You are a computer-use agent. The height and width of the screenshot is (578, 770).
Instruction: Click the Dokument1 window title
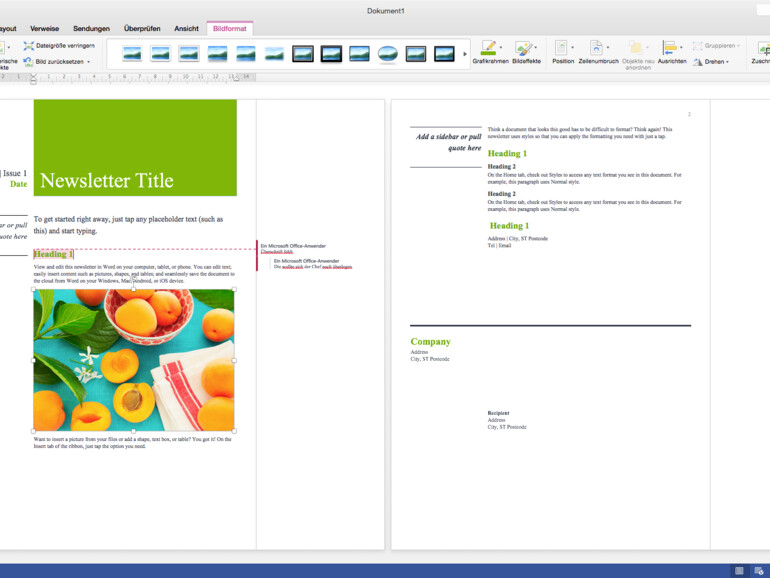[385, 11]
